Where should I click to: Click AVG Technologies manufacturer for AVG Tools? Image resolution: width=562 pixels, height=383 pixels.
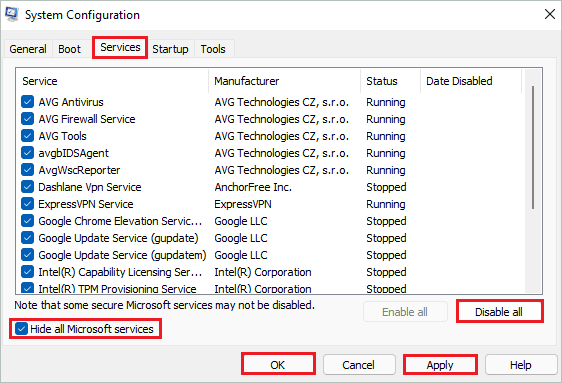pos(281,136)
